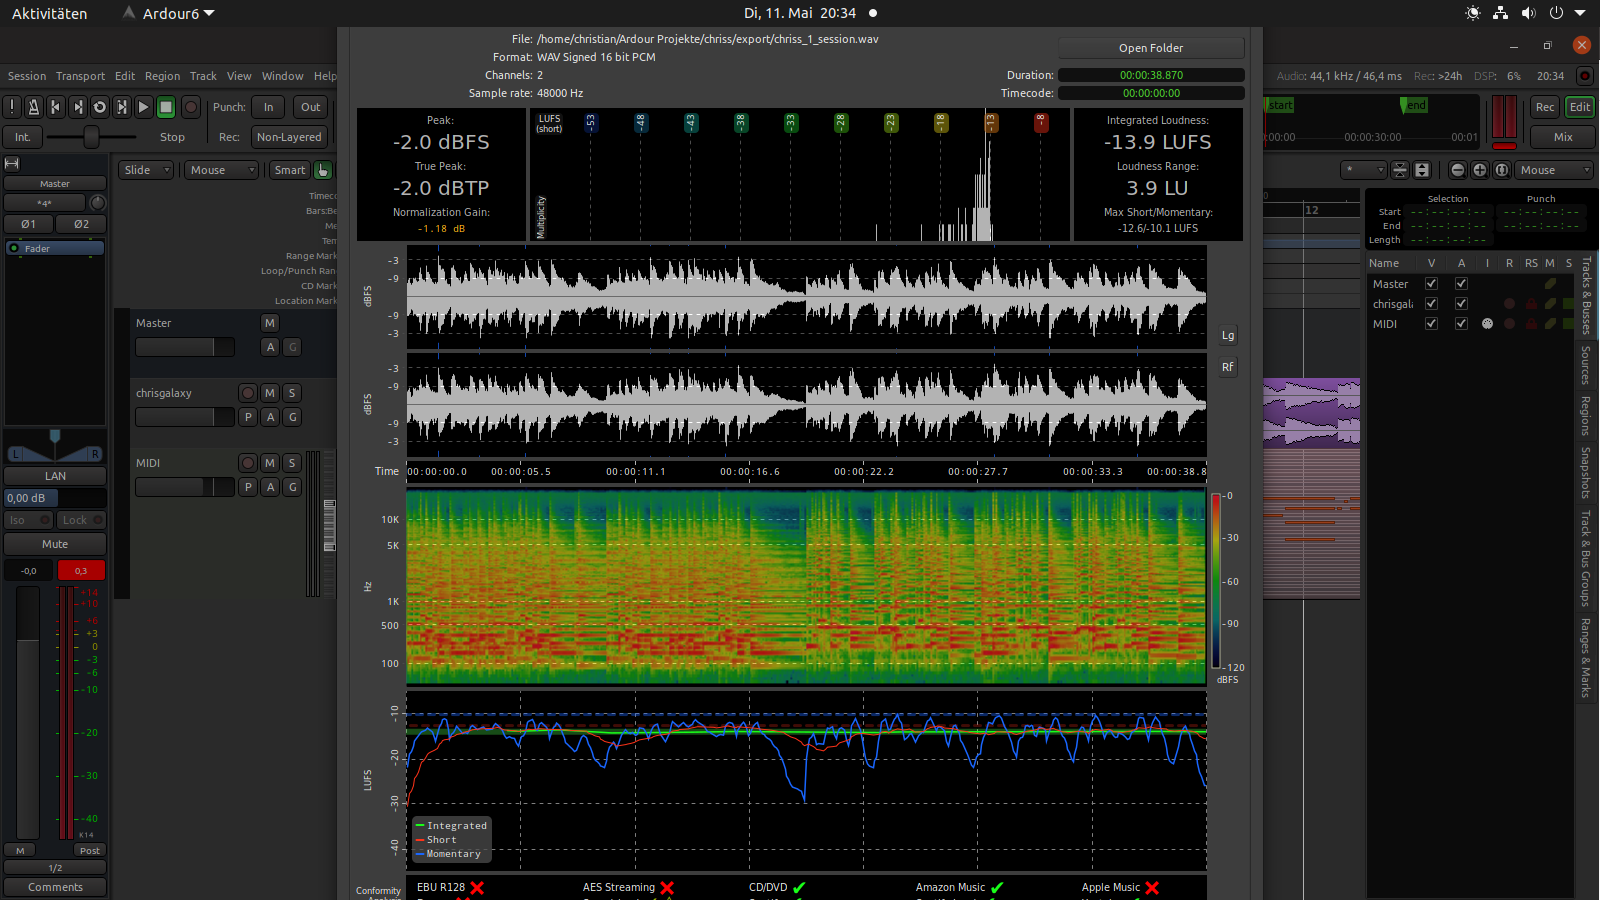The width and height of the screenshot is (1600, 900).
Task: Click the zoom in magnifier icon
Action: point(1480,170)
